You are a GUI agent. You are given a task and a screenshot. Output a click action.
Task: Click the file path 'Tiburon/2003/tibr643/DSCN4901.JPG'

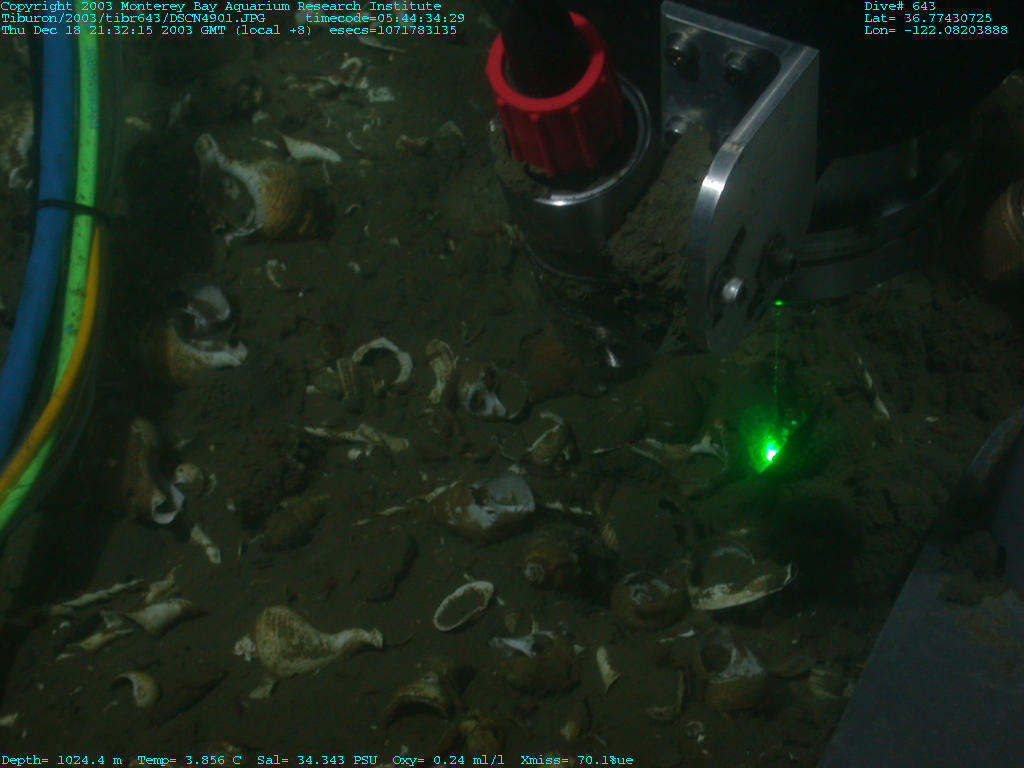pyautogui.click(x=133, y=18)
